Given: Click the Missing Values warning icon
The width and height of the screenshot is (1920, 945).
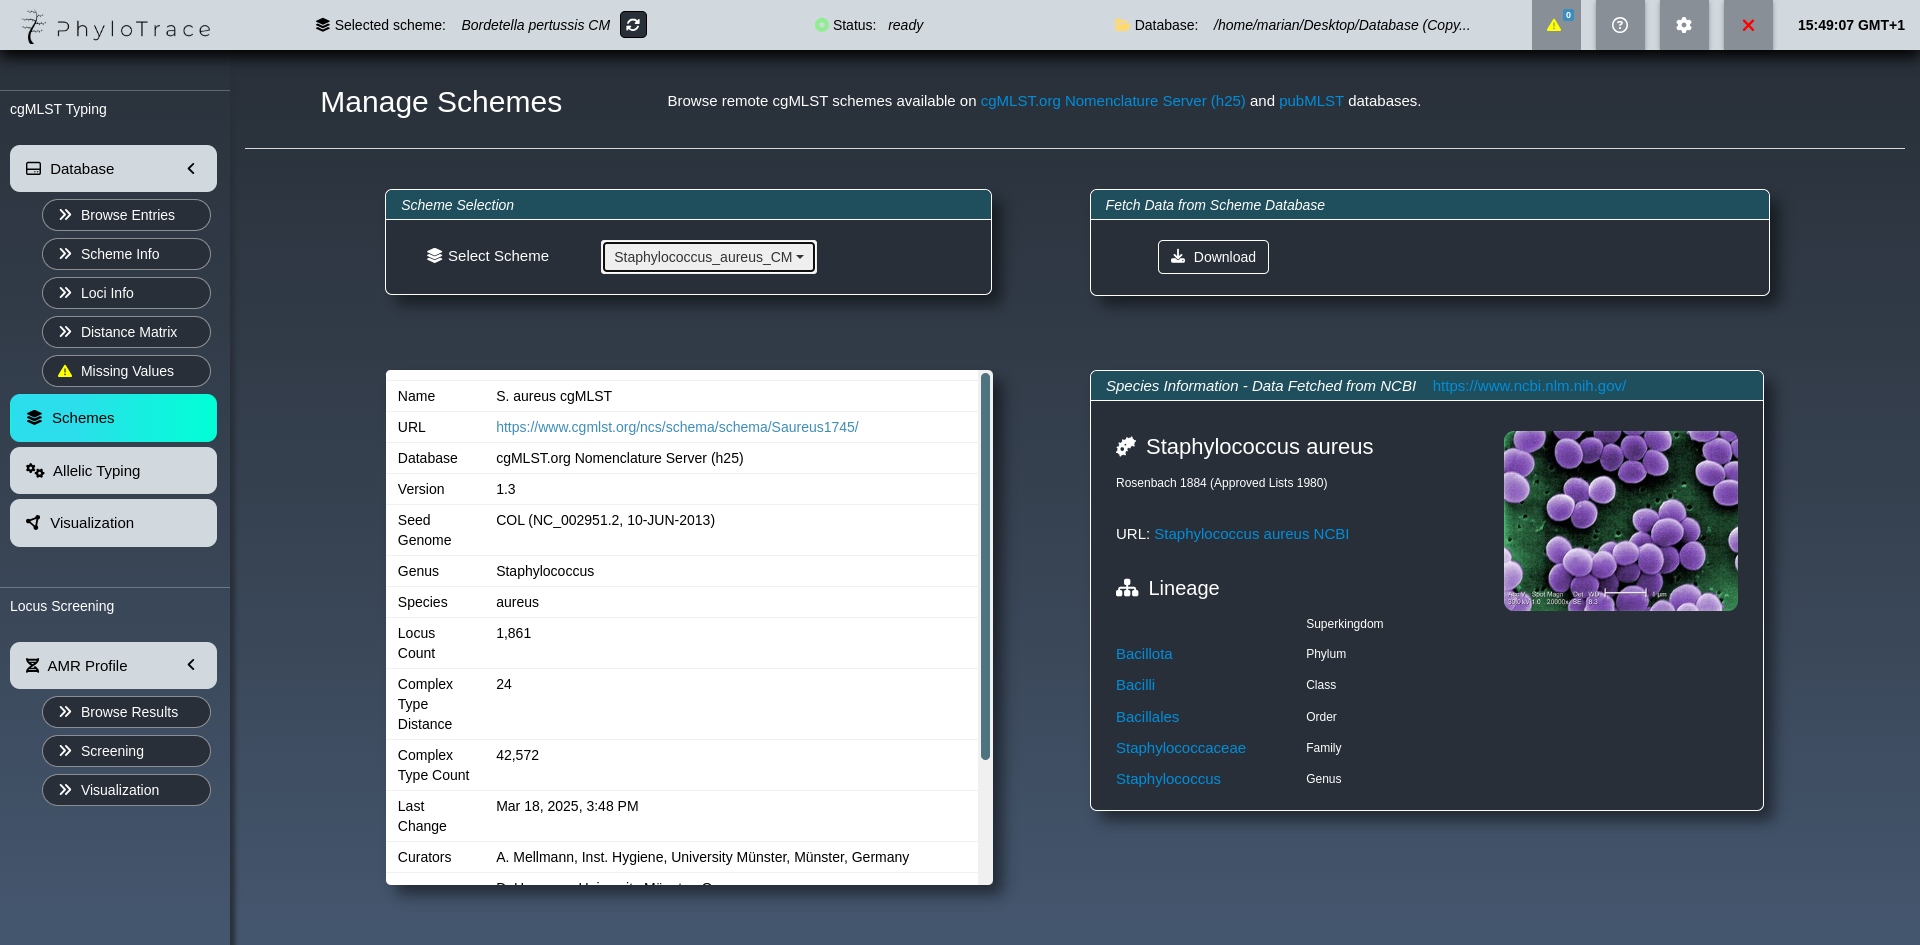Looking at the screenshot, I should 65,371.
